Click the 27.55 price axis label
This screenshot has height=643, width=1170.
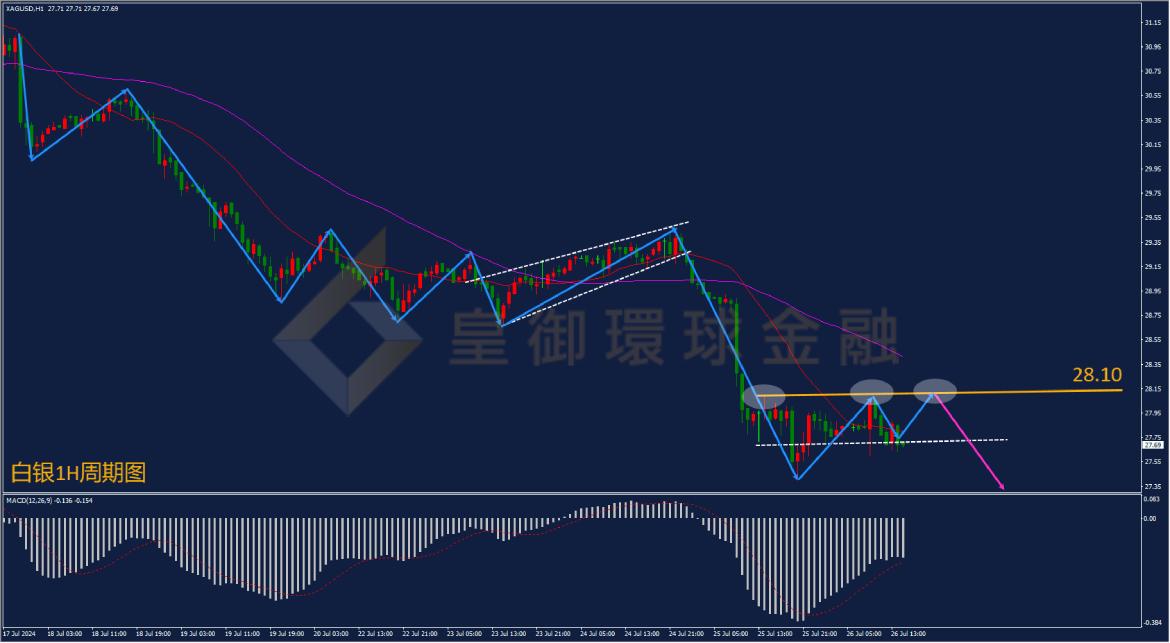1152,462
